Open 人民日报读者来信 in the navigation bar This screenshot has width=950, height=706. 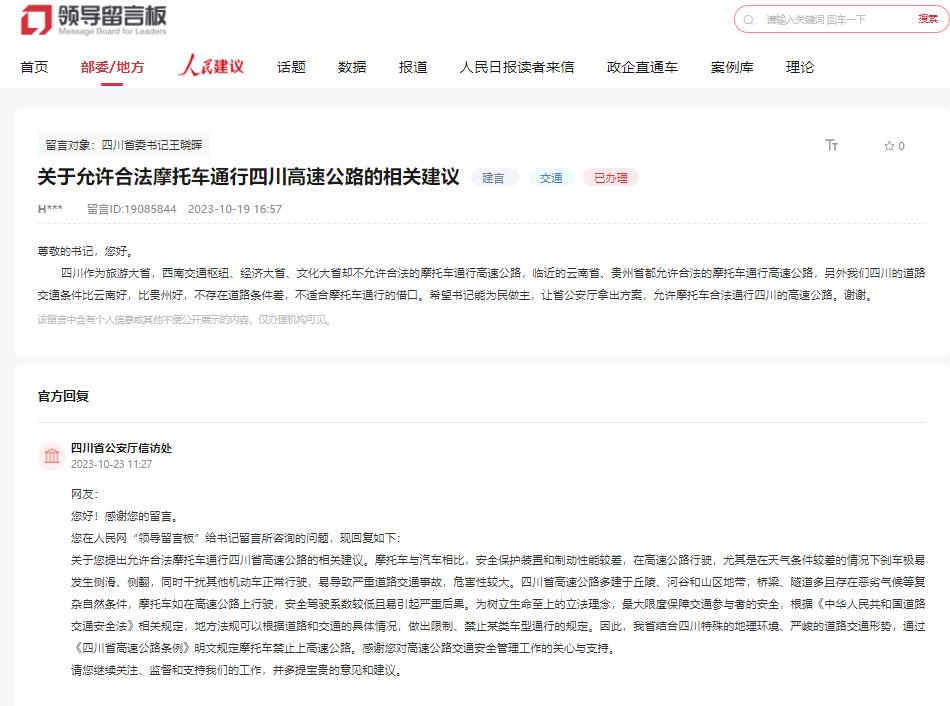[516, 67]
